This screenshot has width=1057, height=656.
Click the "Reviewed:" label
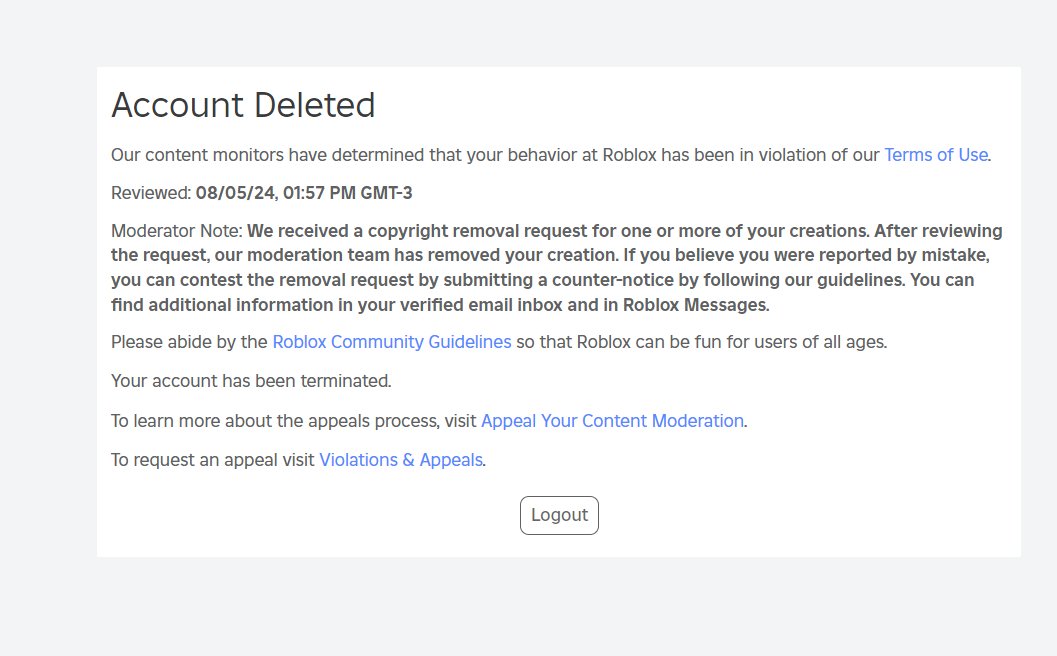click(x=151, y=193)
